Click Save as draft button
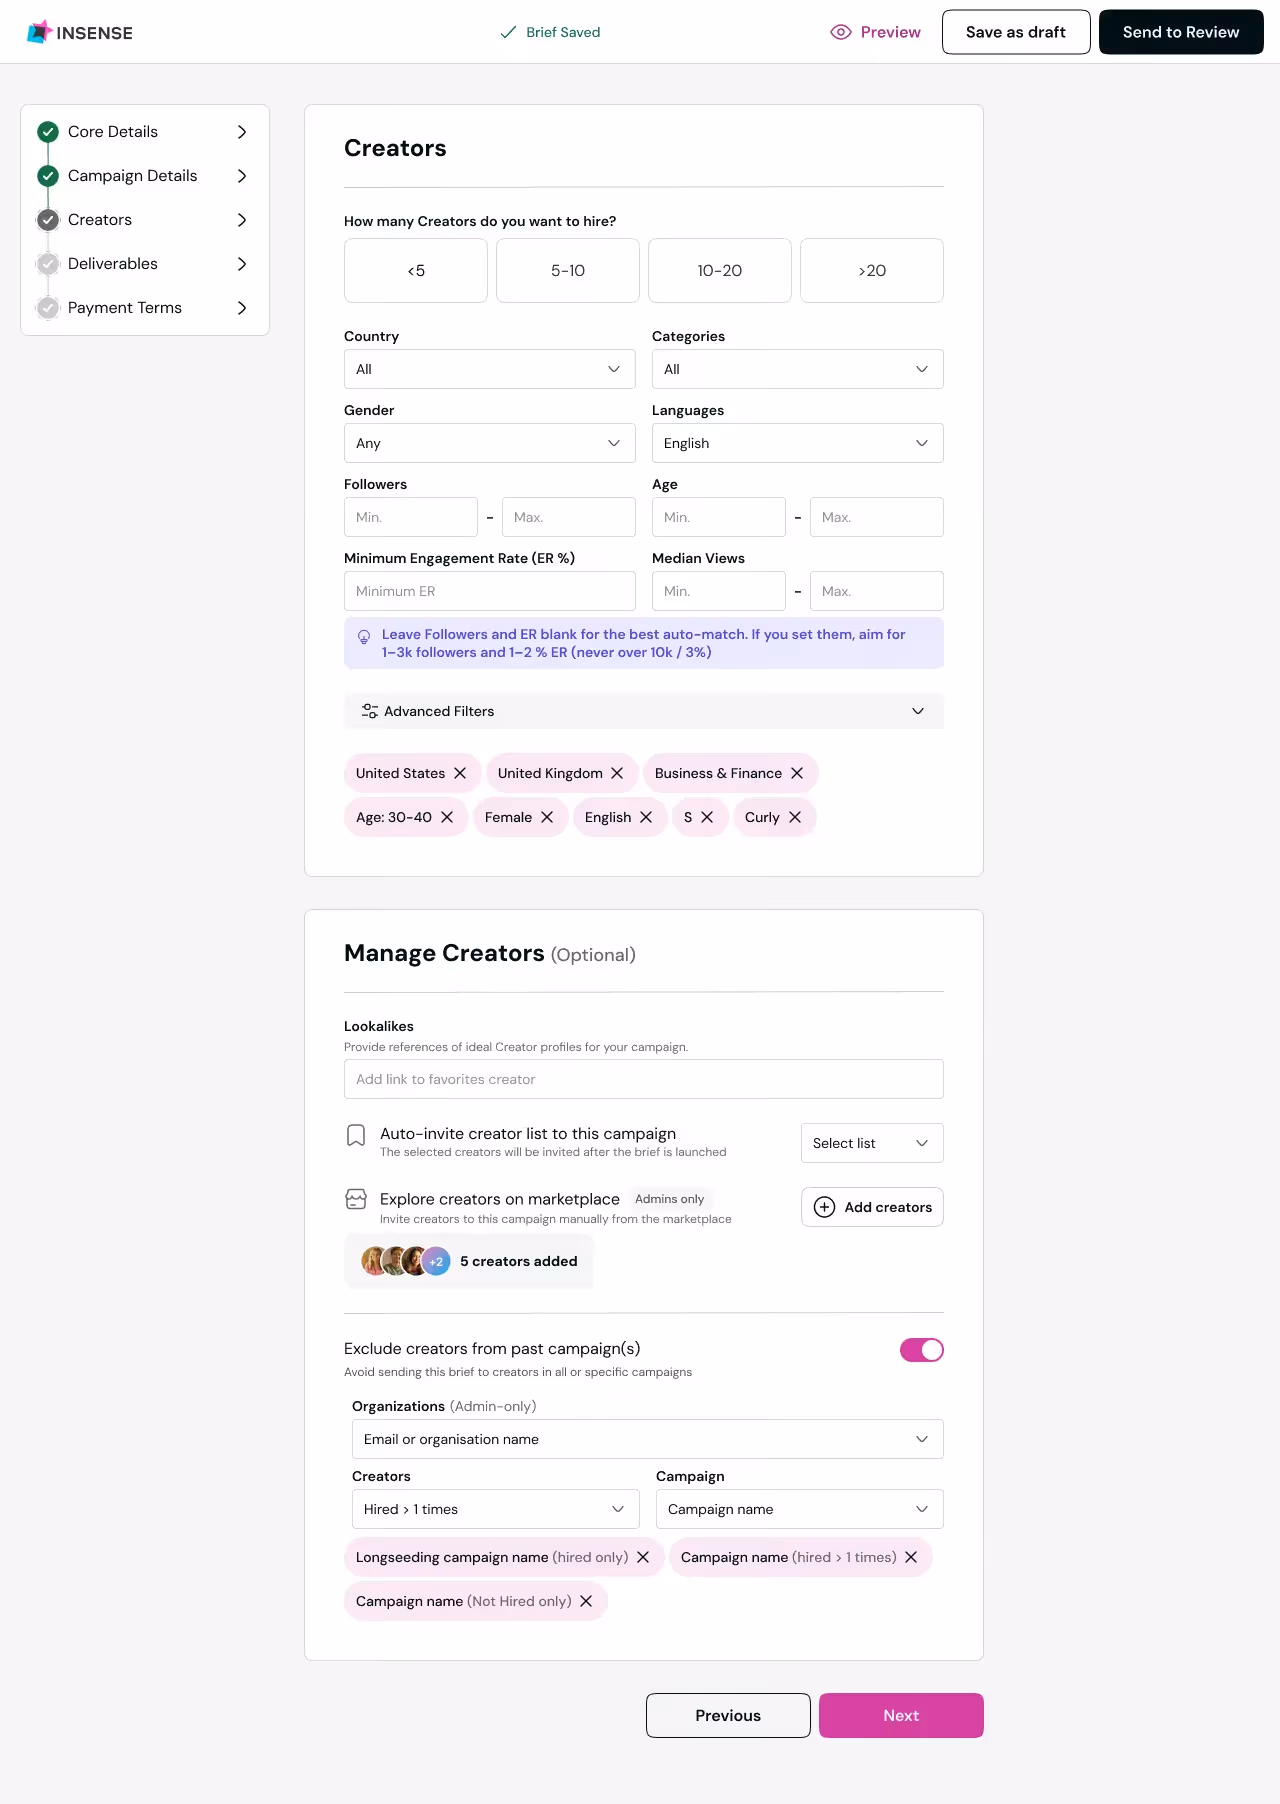This screenshot has height=1804, width=1280. coord(1016,32)
